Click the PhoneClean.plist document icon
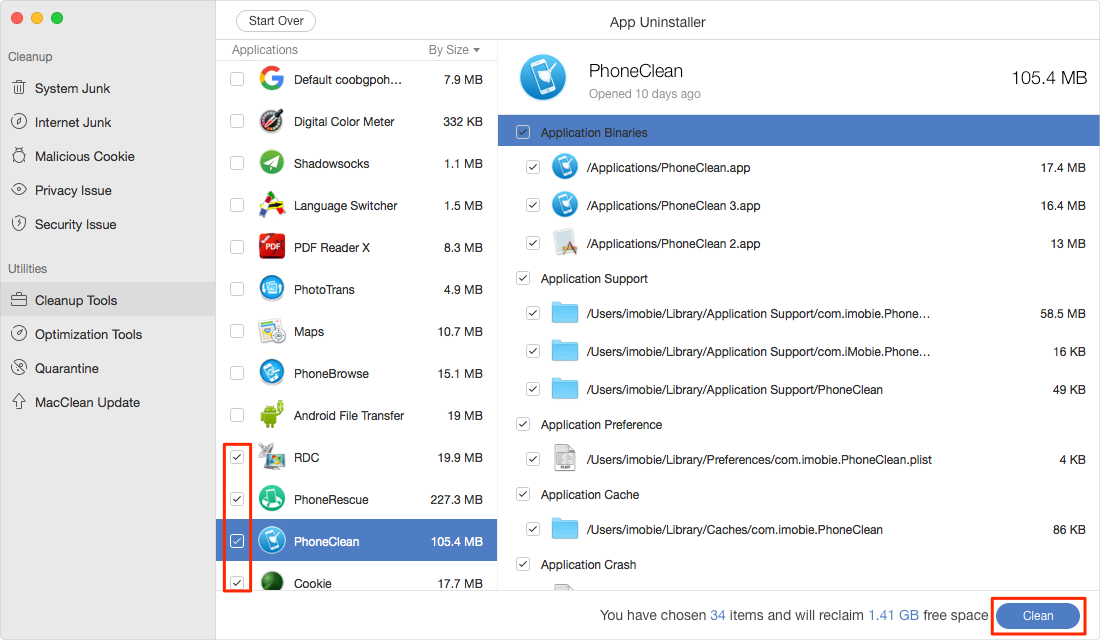1100x640 pixels. (x=565, y=458)
